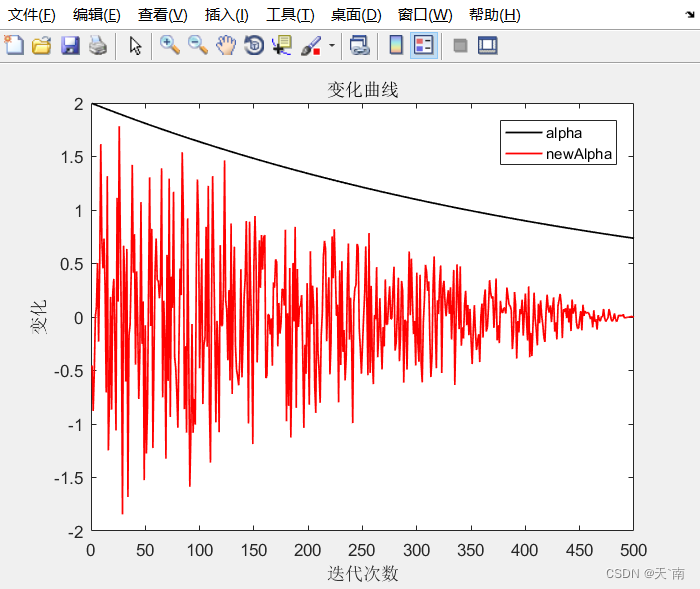The width and height of the screenshot is (700, 589).
Task: Open the 窗口(W) menu
Action: (425, 15)
